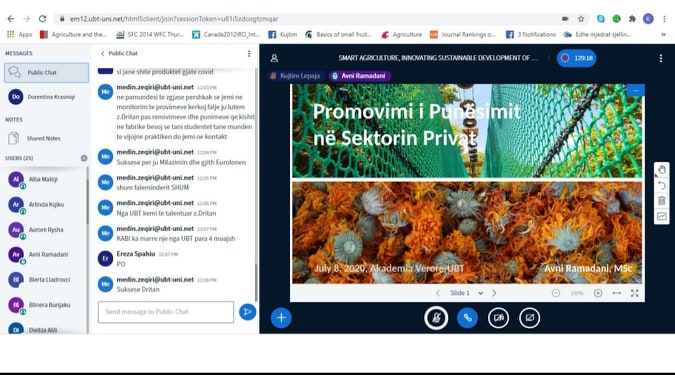
Task: Open Shared Notes
Action: tap(43, 138)
